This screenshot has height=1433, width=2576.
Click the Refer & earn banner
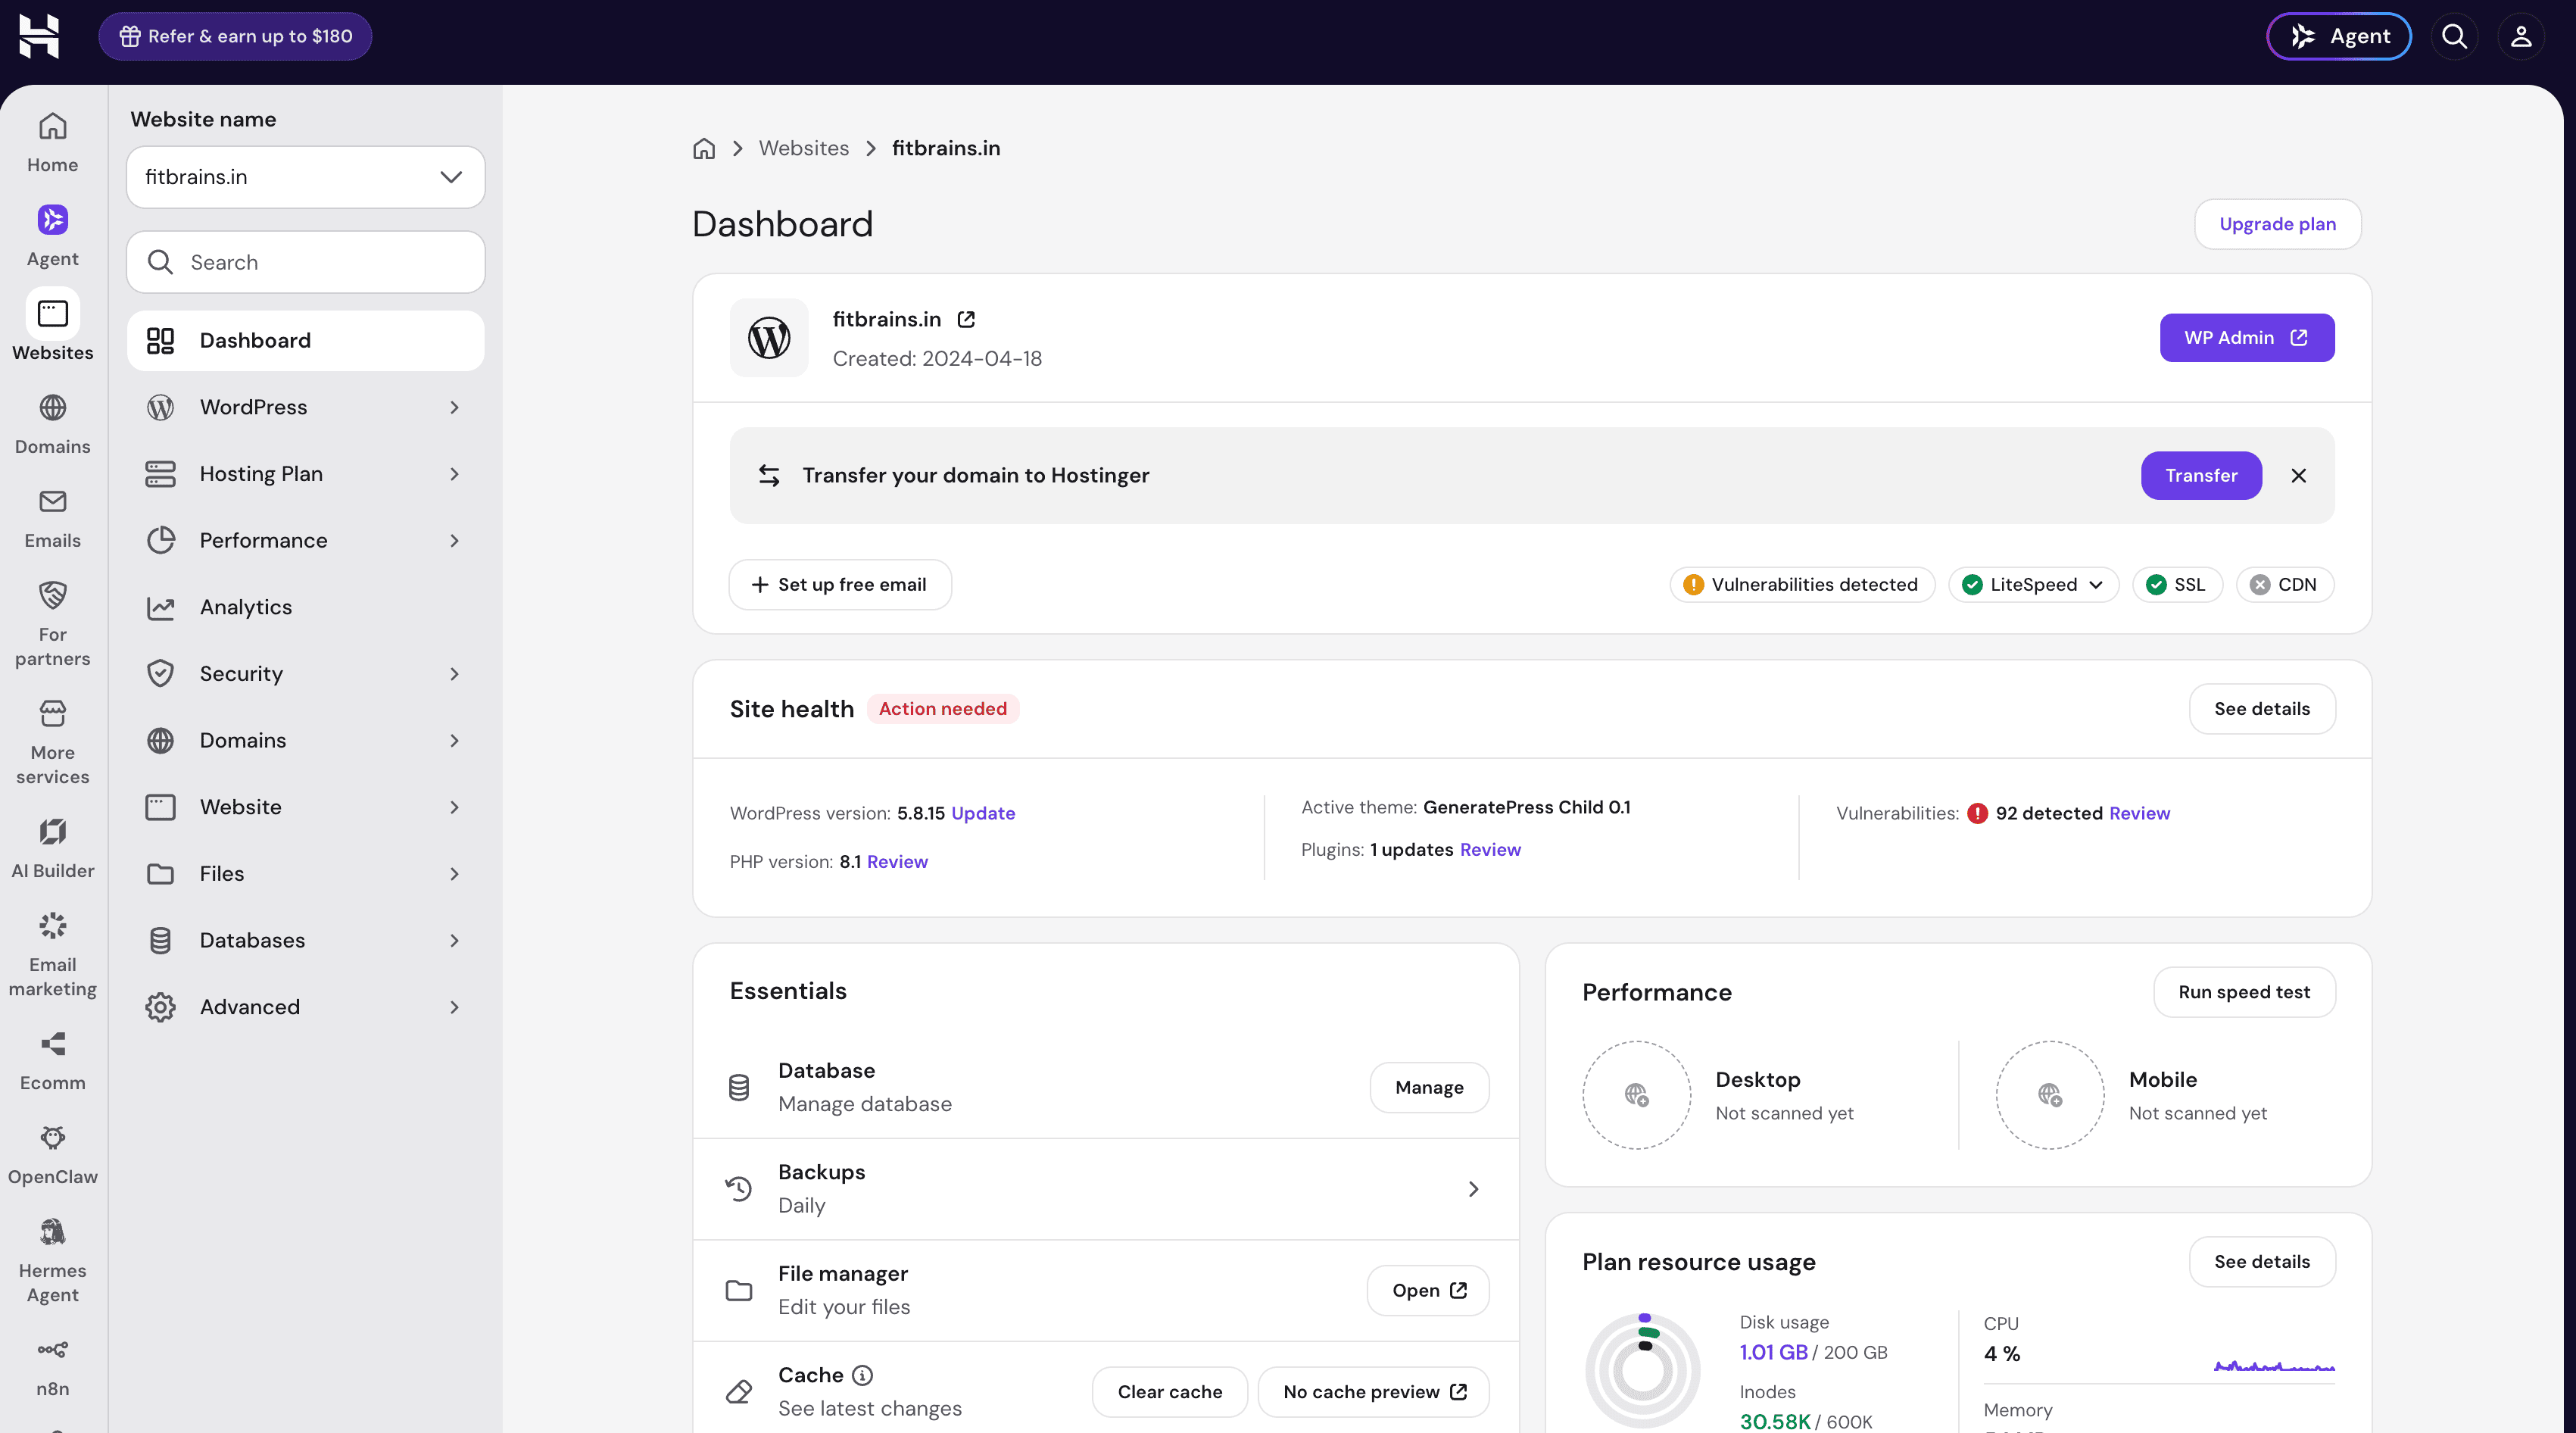point(235,36)
